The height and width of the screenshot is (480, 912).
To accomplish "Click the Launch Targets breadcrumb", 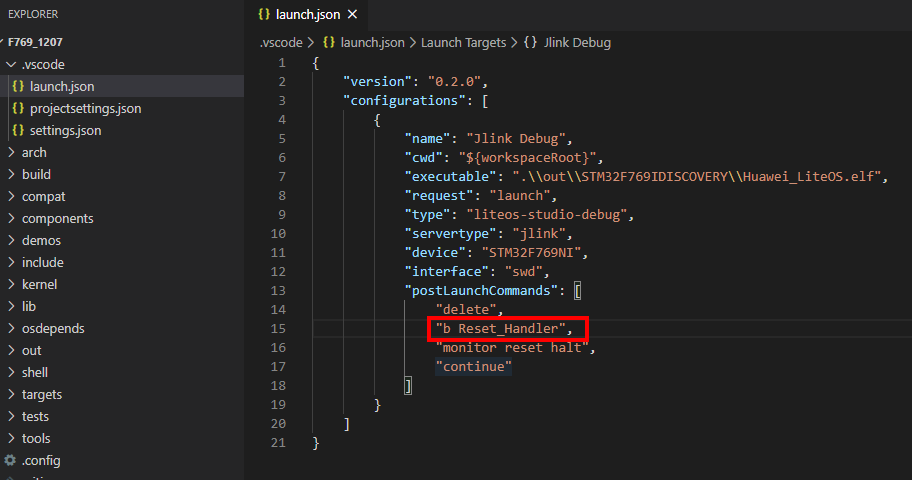I will (464, 42).
